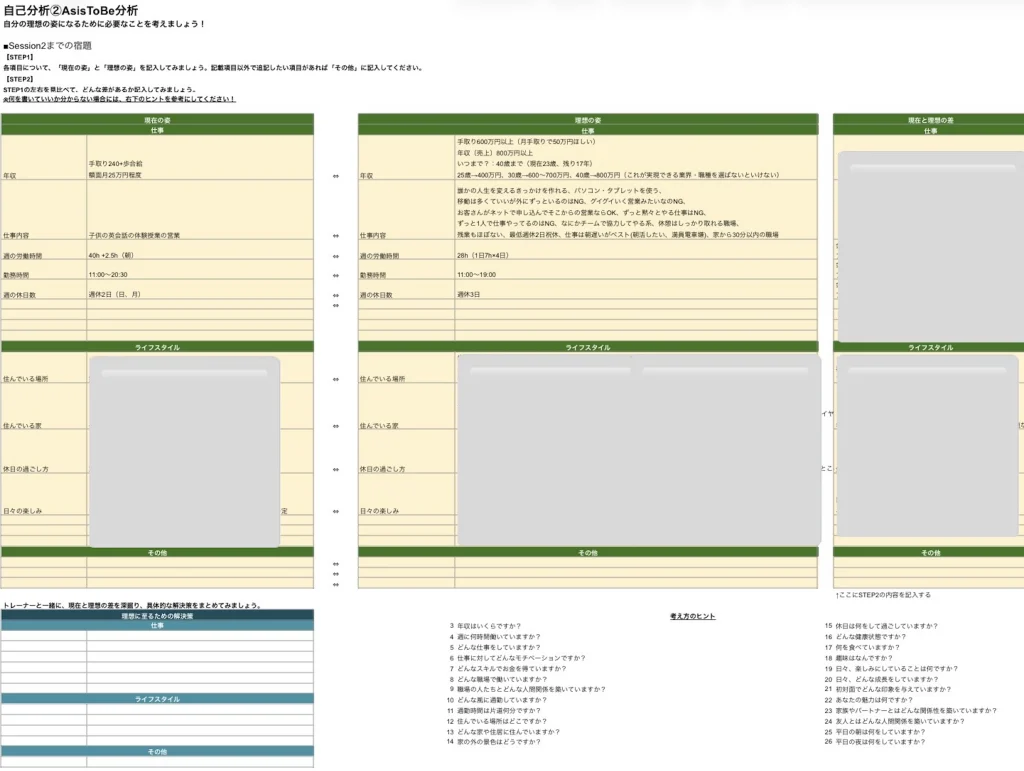Click the arrow icon beside the 仕事内容 row
This screenshot has height=771, width=1024.
(x=336, y=236)
